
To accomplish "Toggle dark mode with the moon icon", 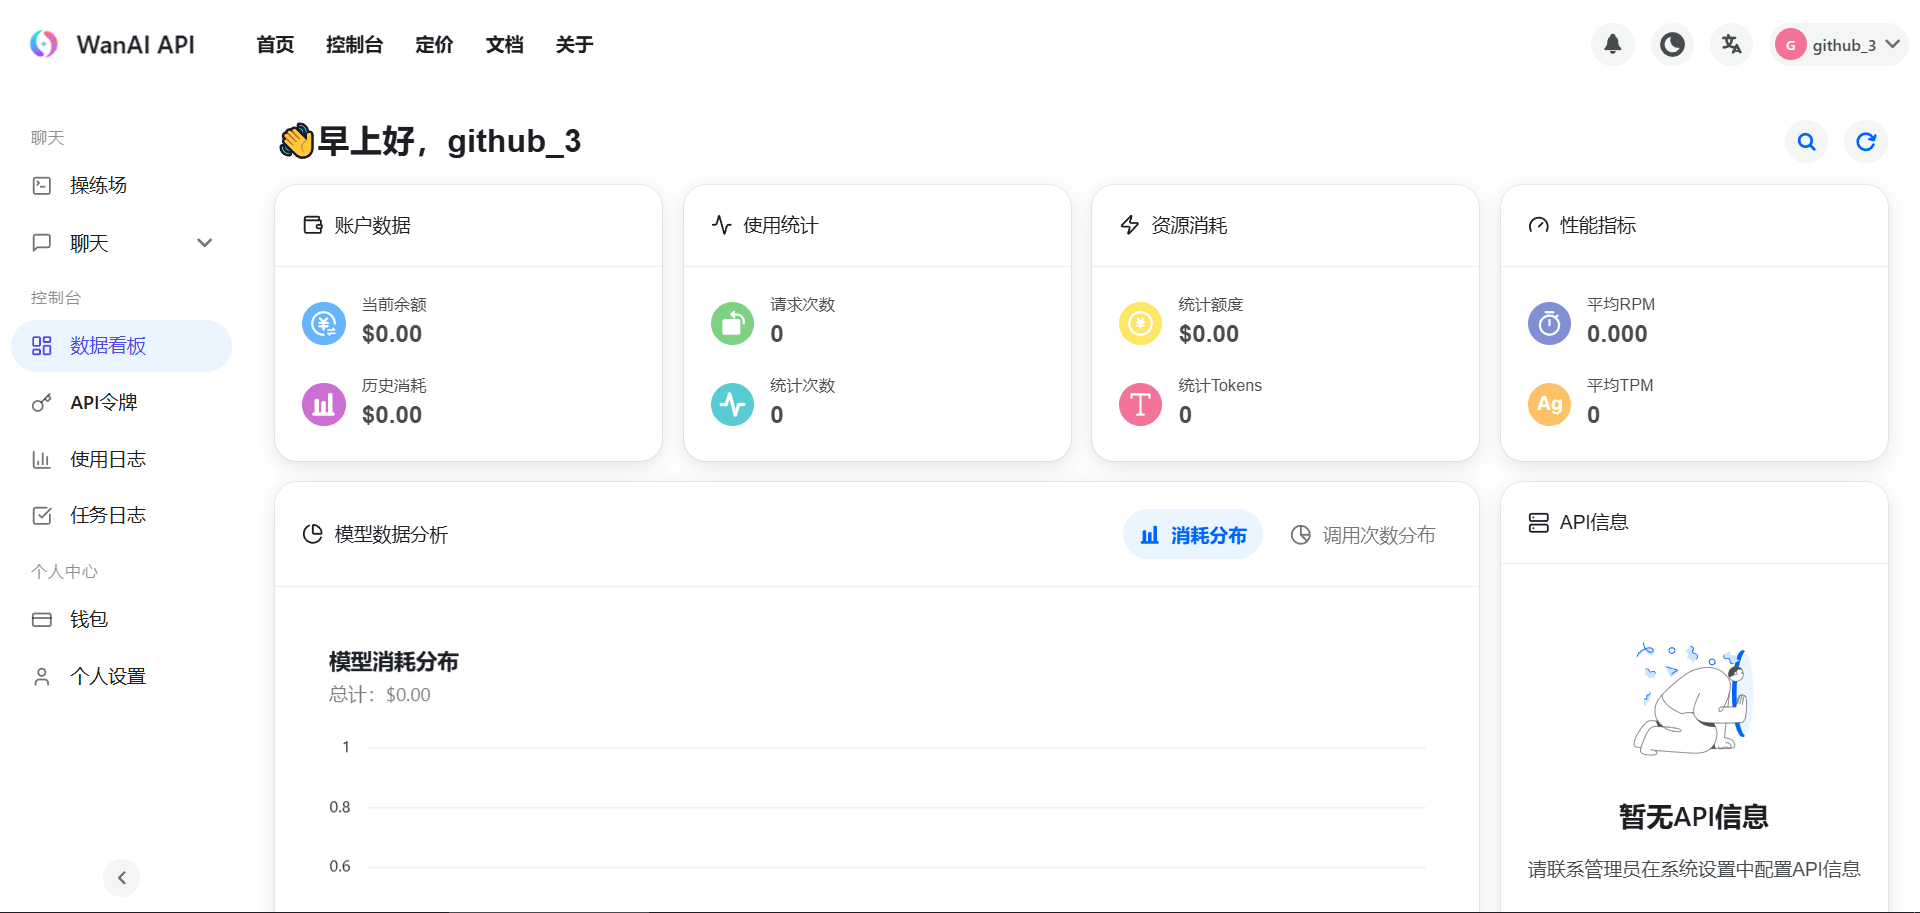I will click(x=1671, y=44).
